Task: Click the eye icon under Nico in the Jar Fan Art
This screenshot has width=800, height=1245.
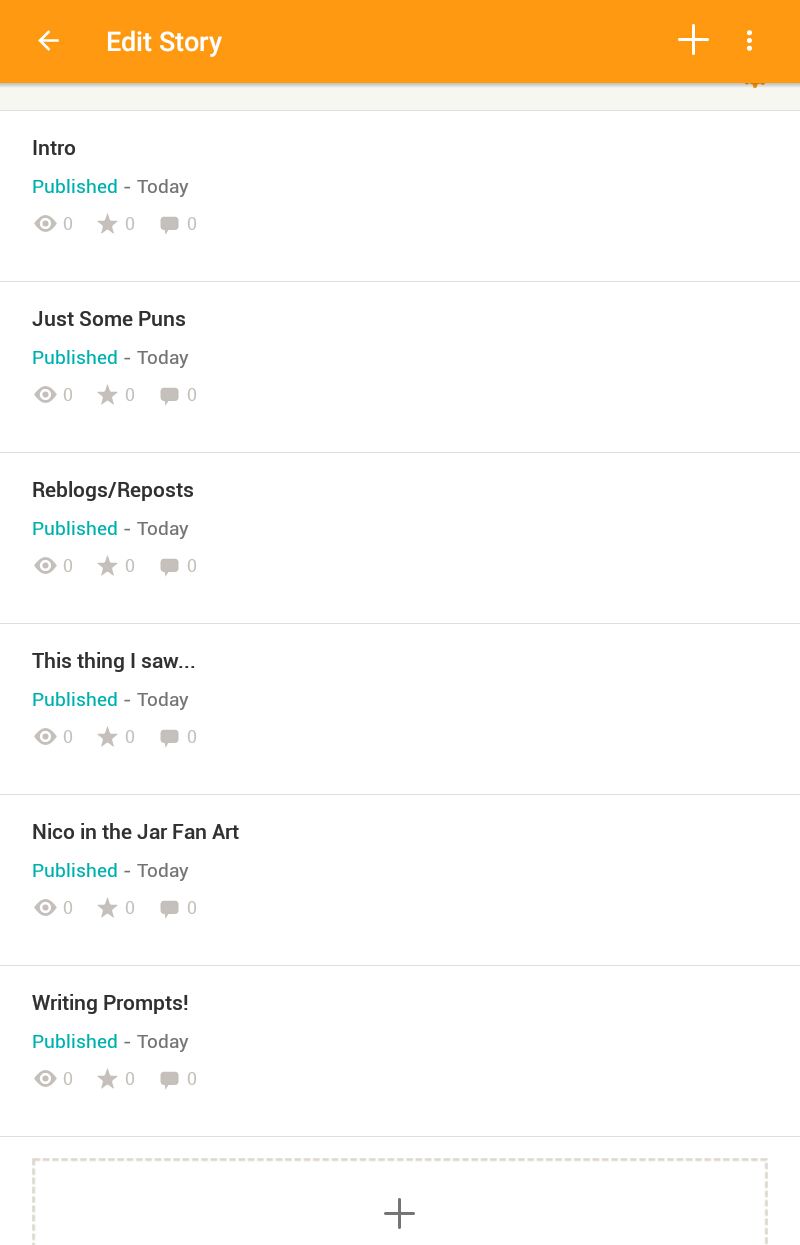Action: coord(45,908)
